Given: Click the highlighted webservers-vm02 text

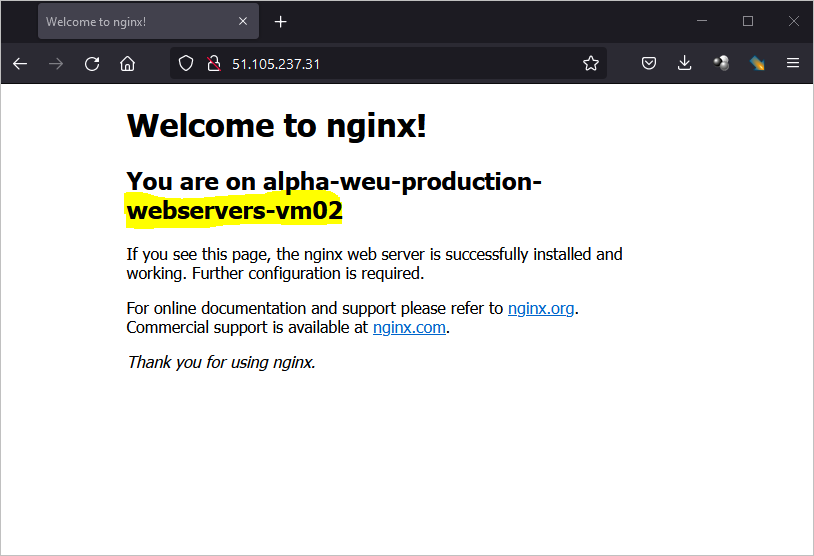Looking at the screenshot, I should [235, 211].
